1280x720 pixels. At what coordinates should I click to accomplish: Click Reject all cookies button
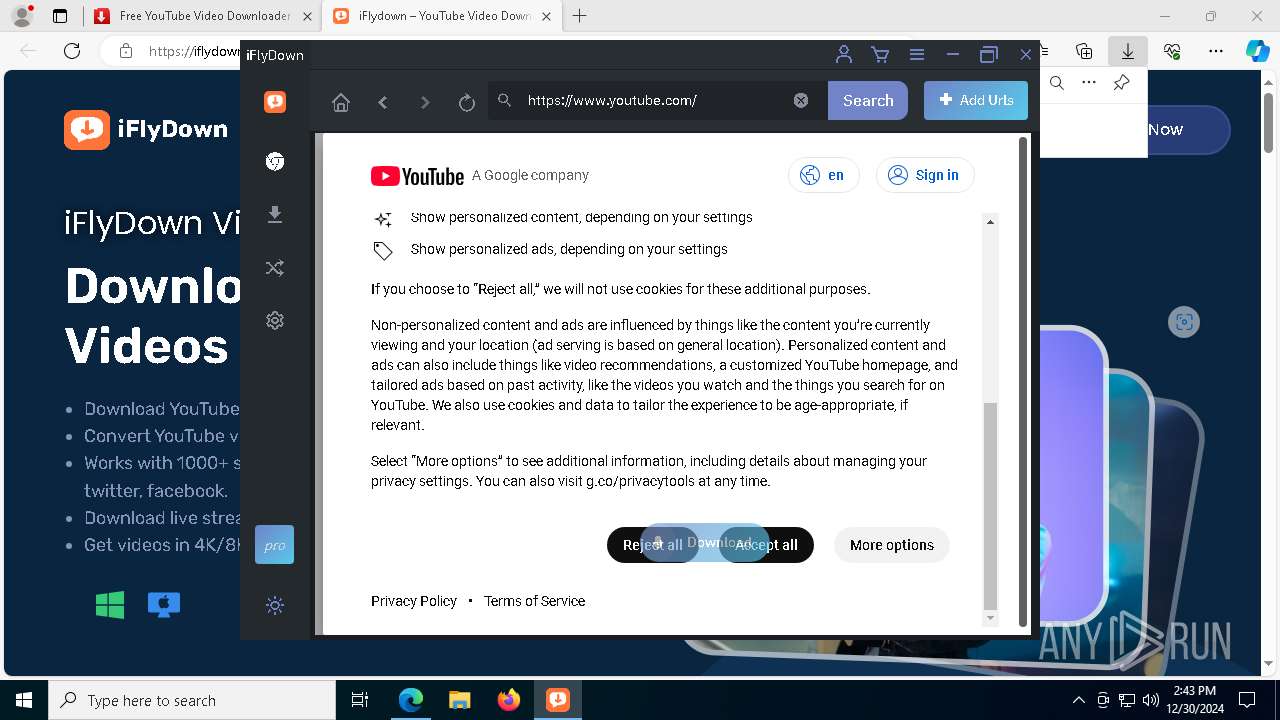coord(653,545)
